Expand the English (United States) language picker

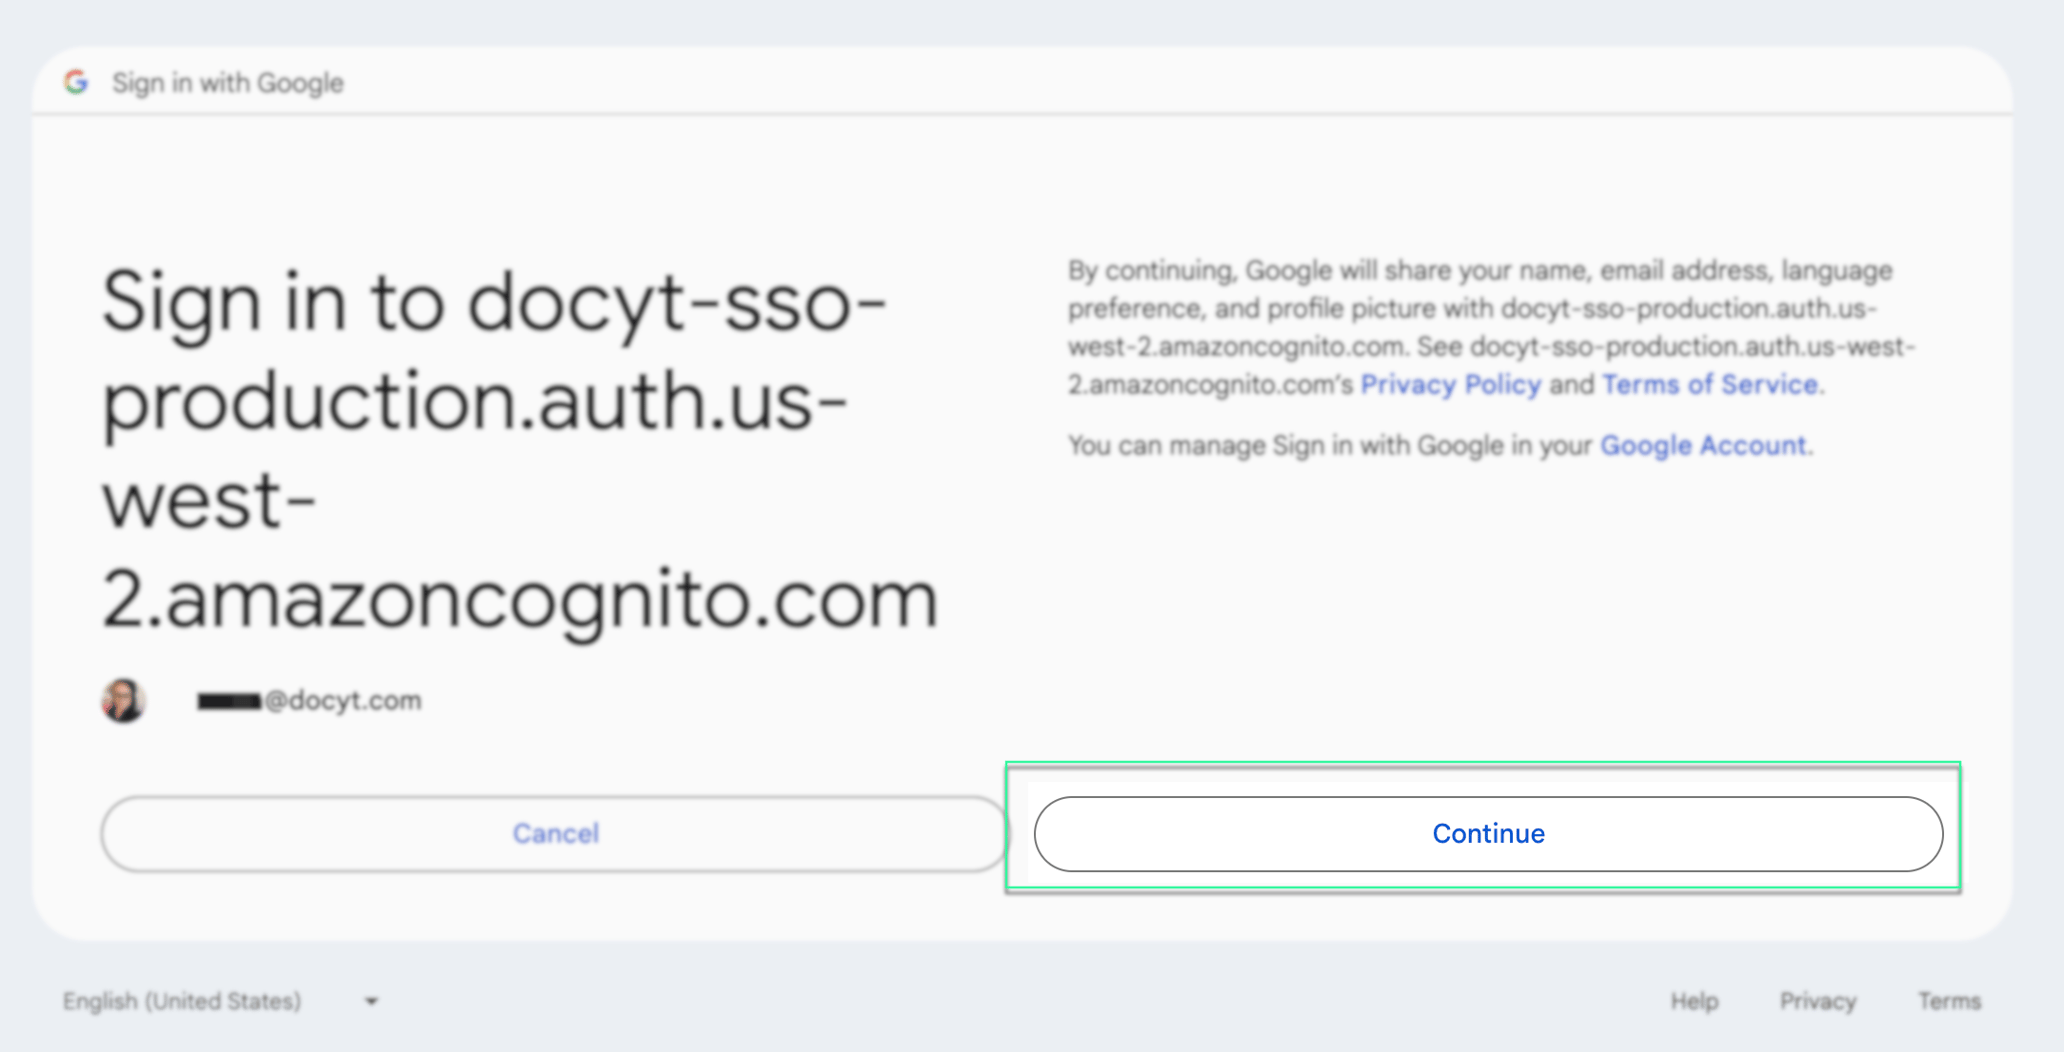[x=220, y=1000]
